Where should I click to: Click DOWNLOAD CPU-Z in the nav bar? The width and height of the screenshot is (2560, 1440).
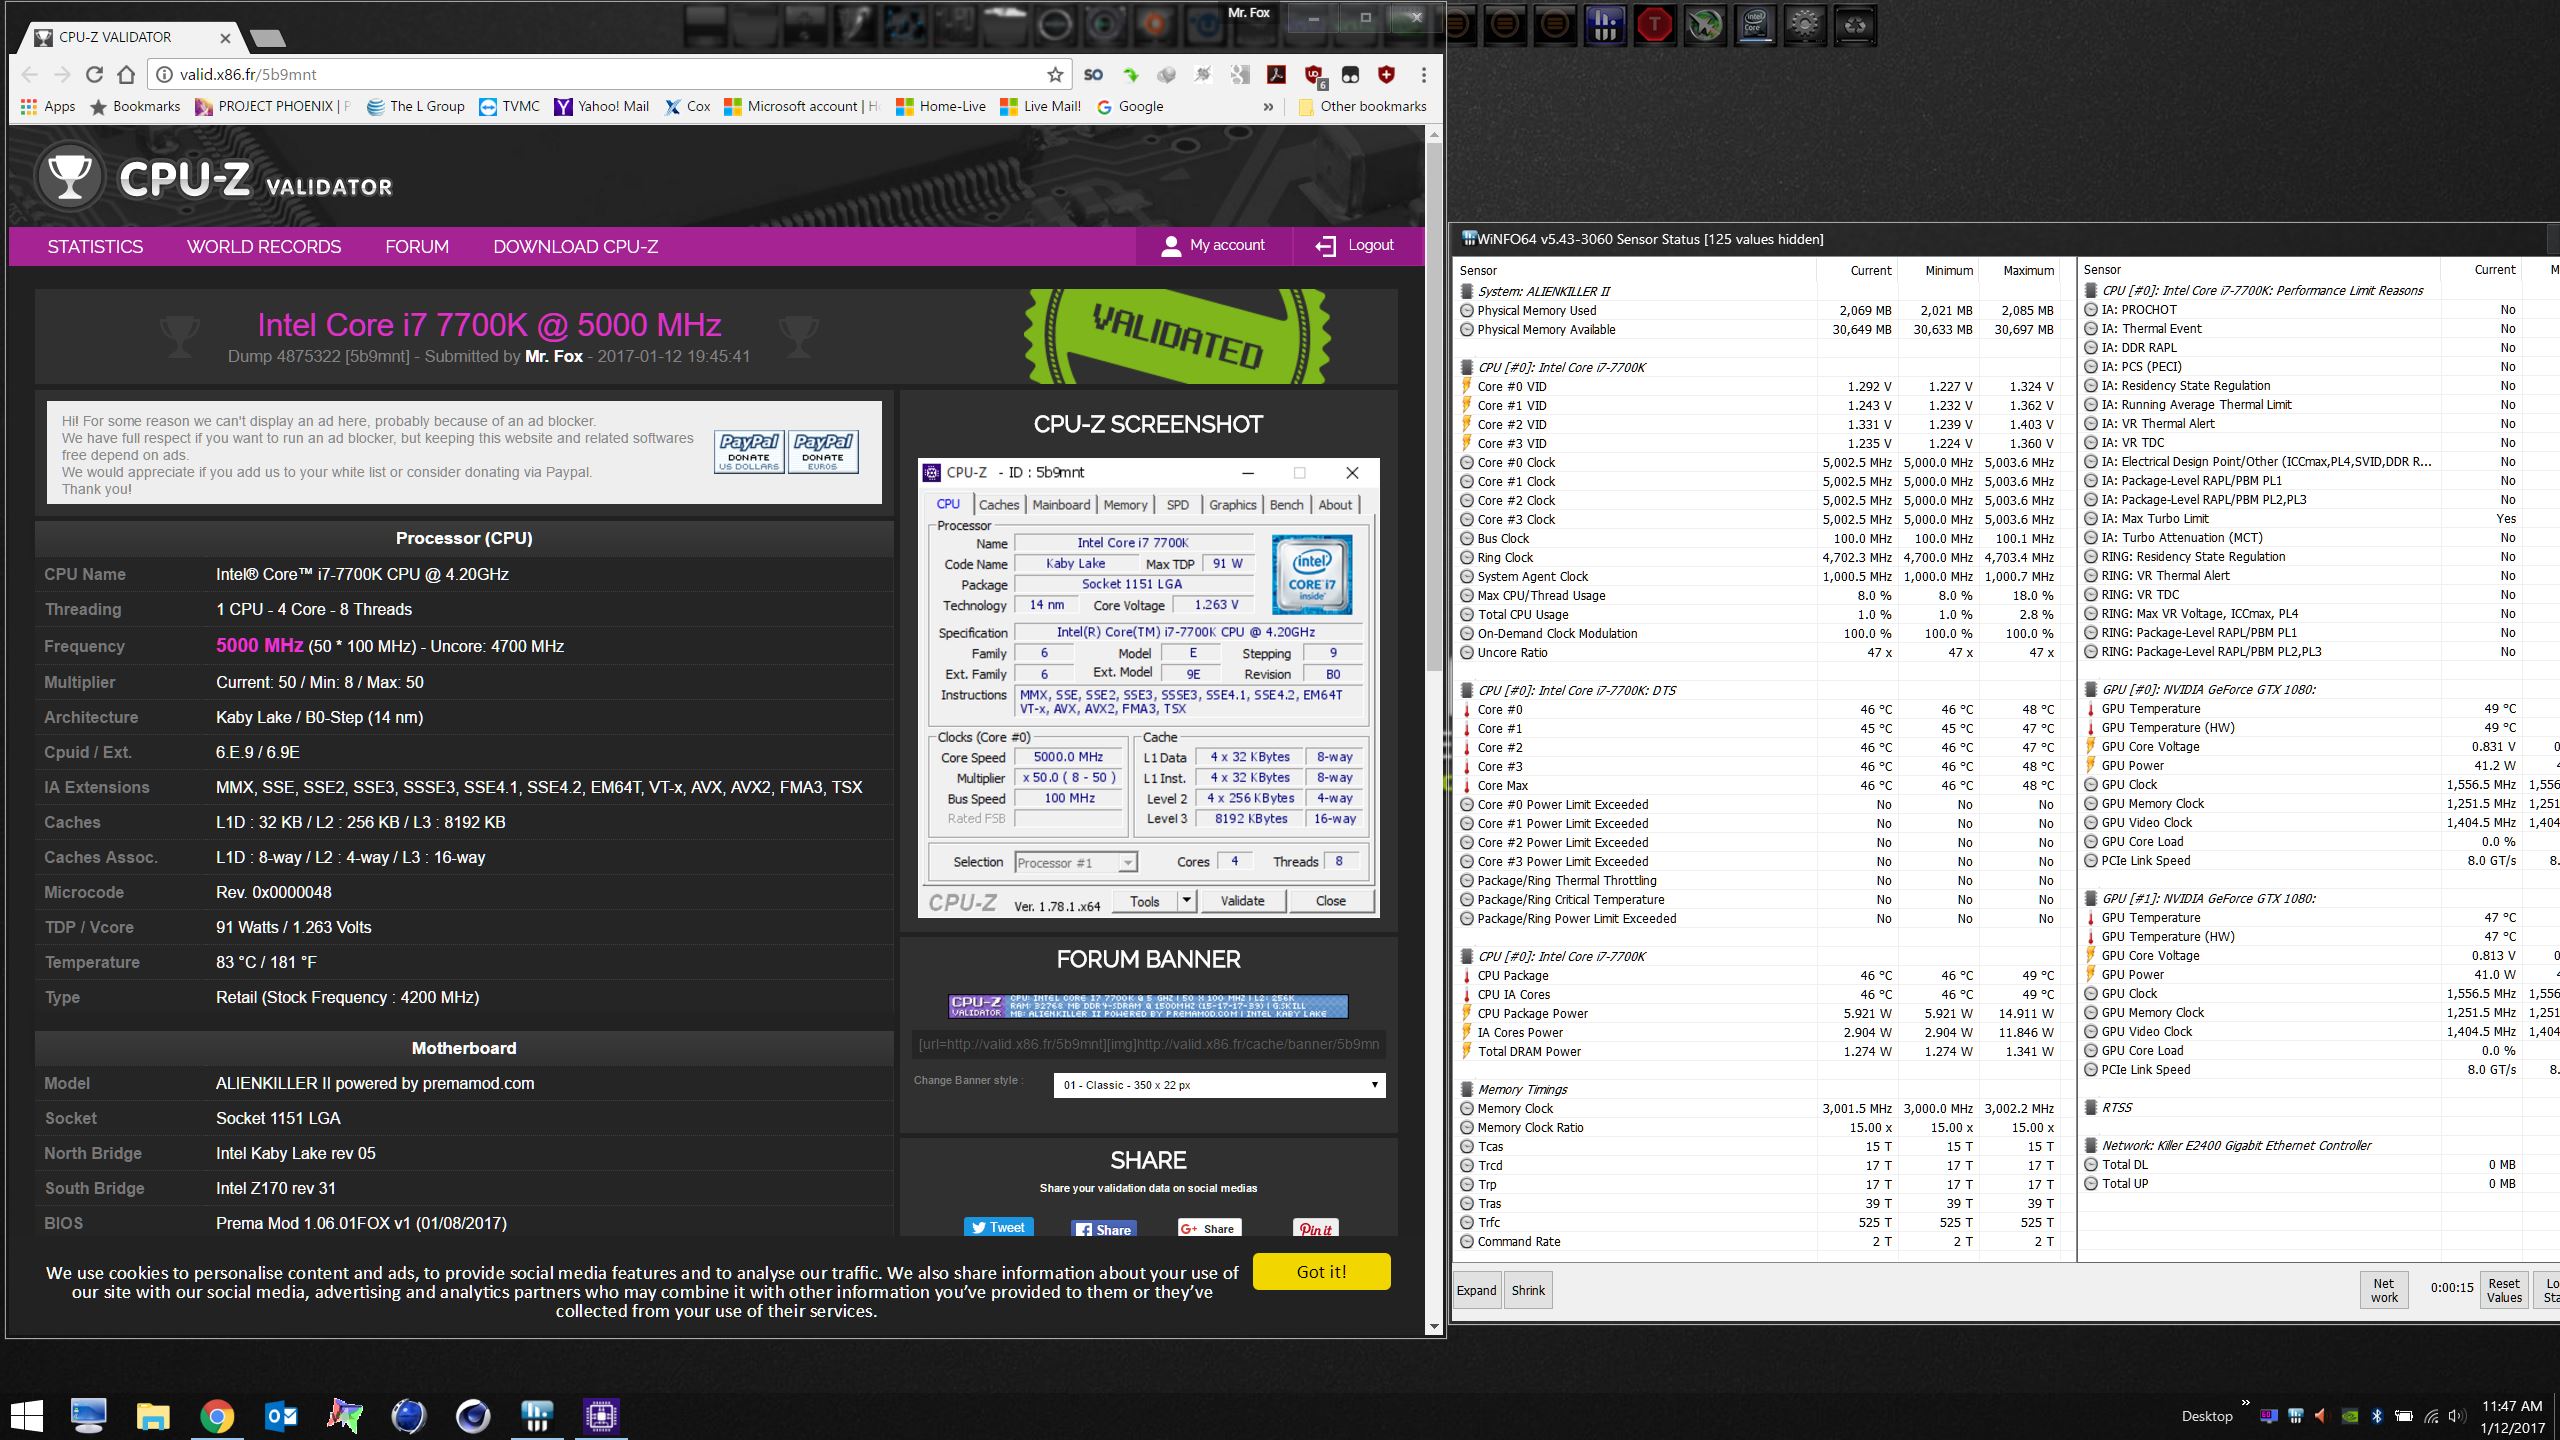(x=575, y=246)
